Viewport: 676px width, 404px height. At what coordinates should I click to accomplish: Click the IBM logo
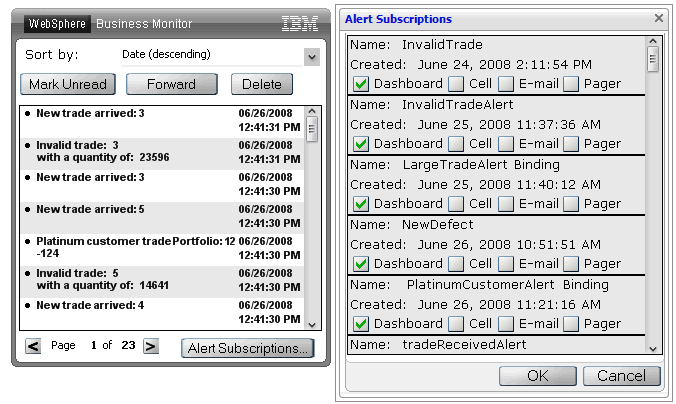[300, 24]
